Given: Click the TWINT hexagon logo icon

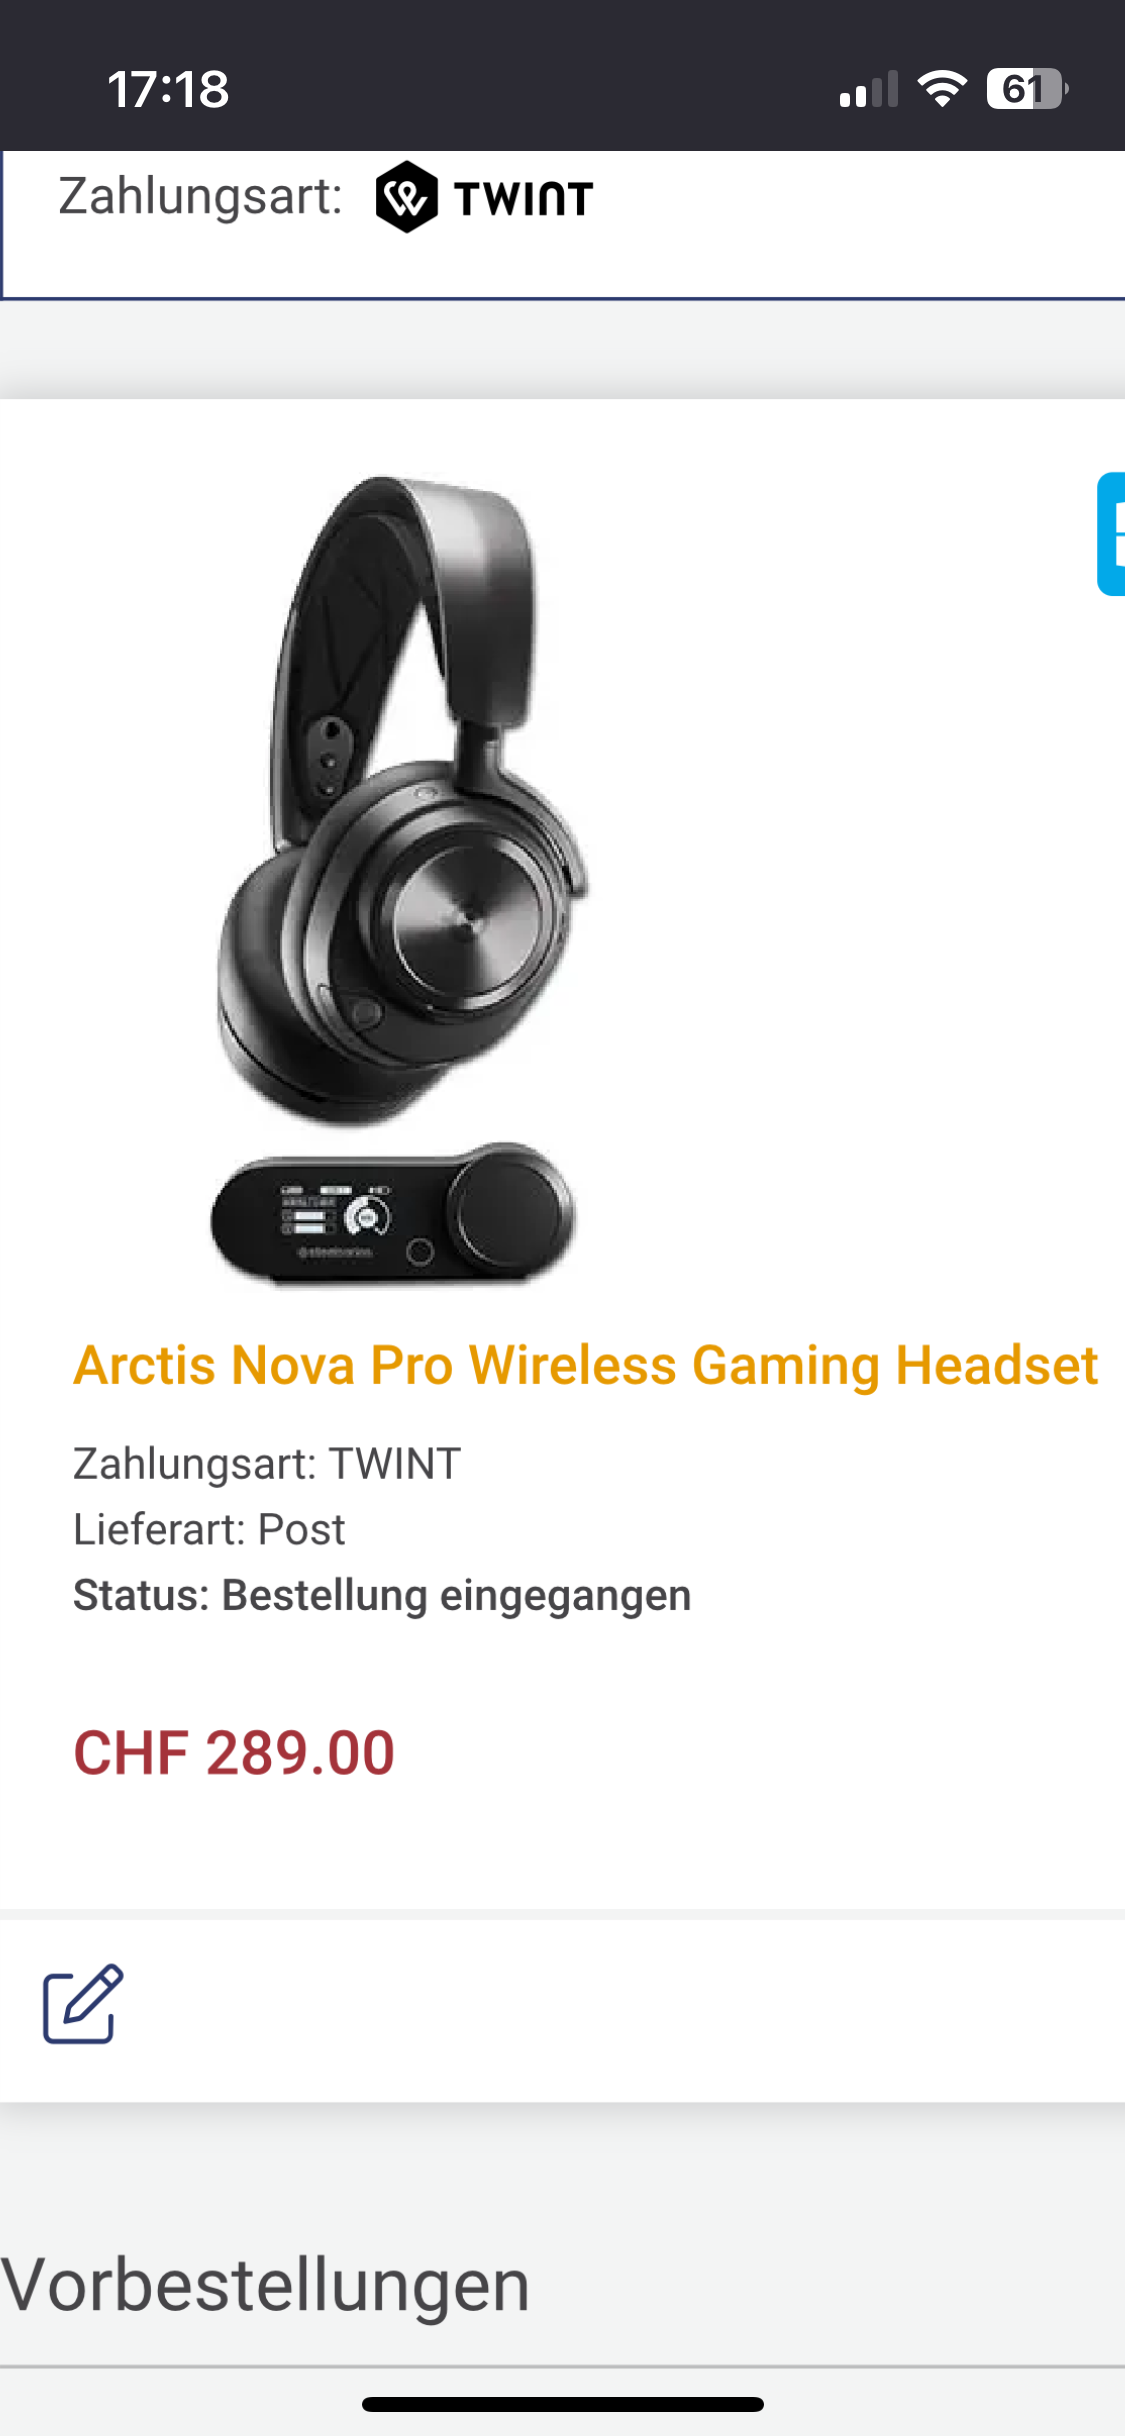Looking at the screenshot, I should click(x=406, y=197).
